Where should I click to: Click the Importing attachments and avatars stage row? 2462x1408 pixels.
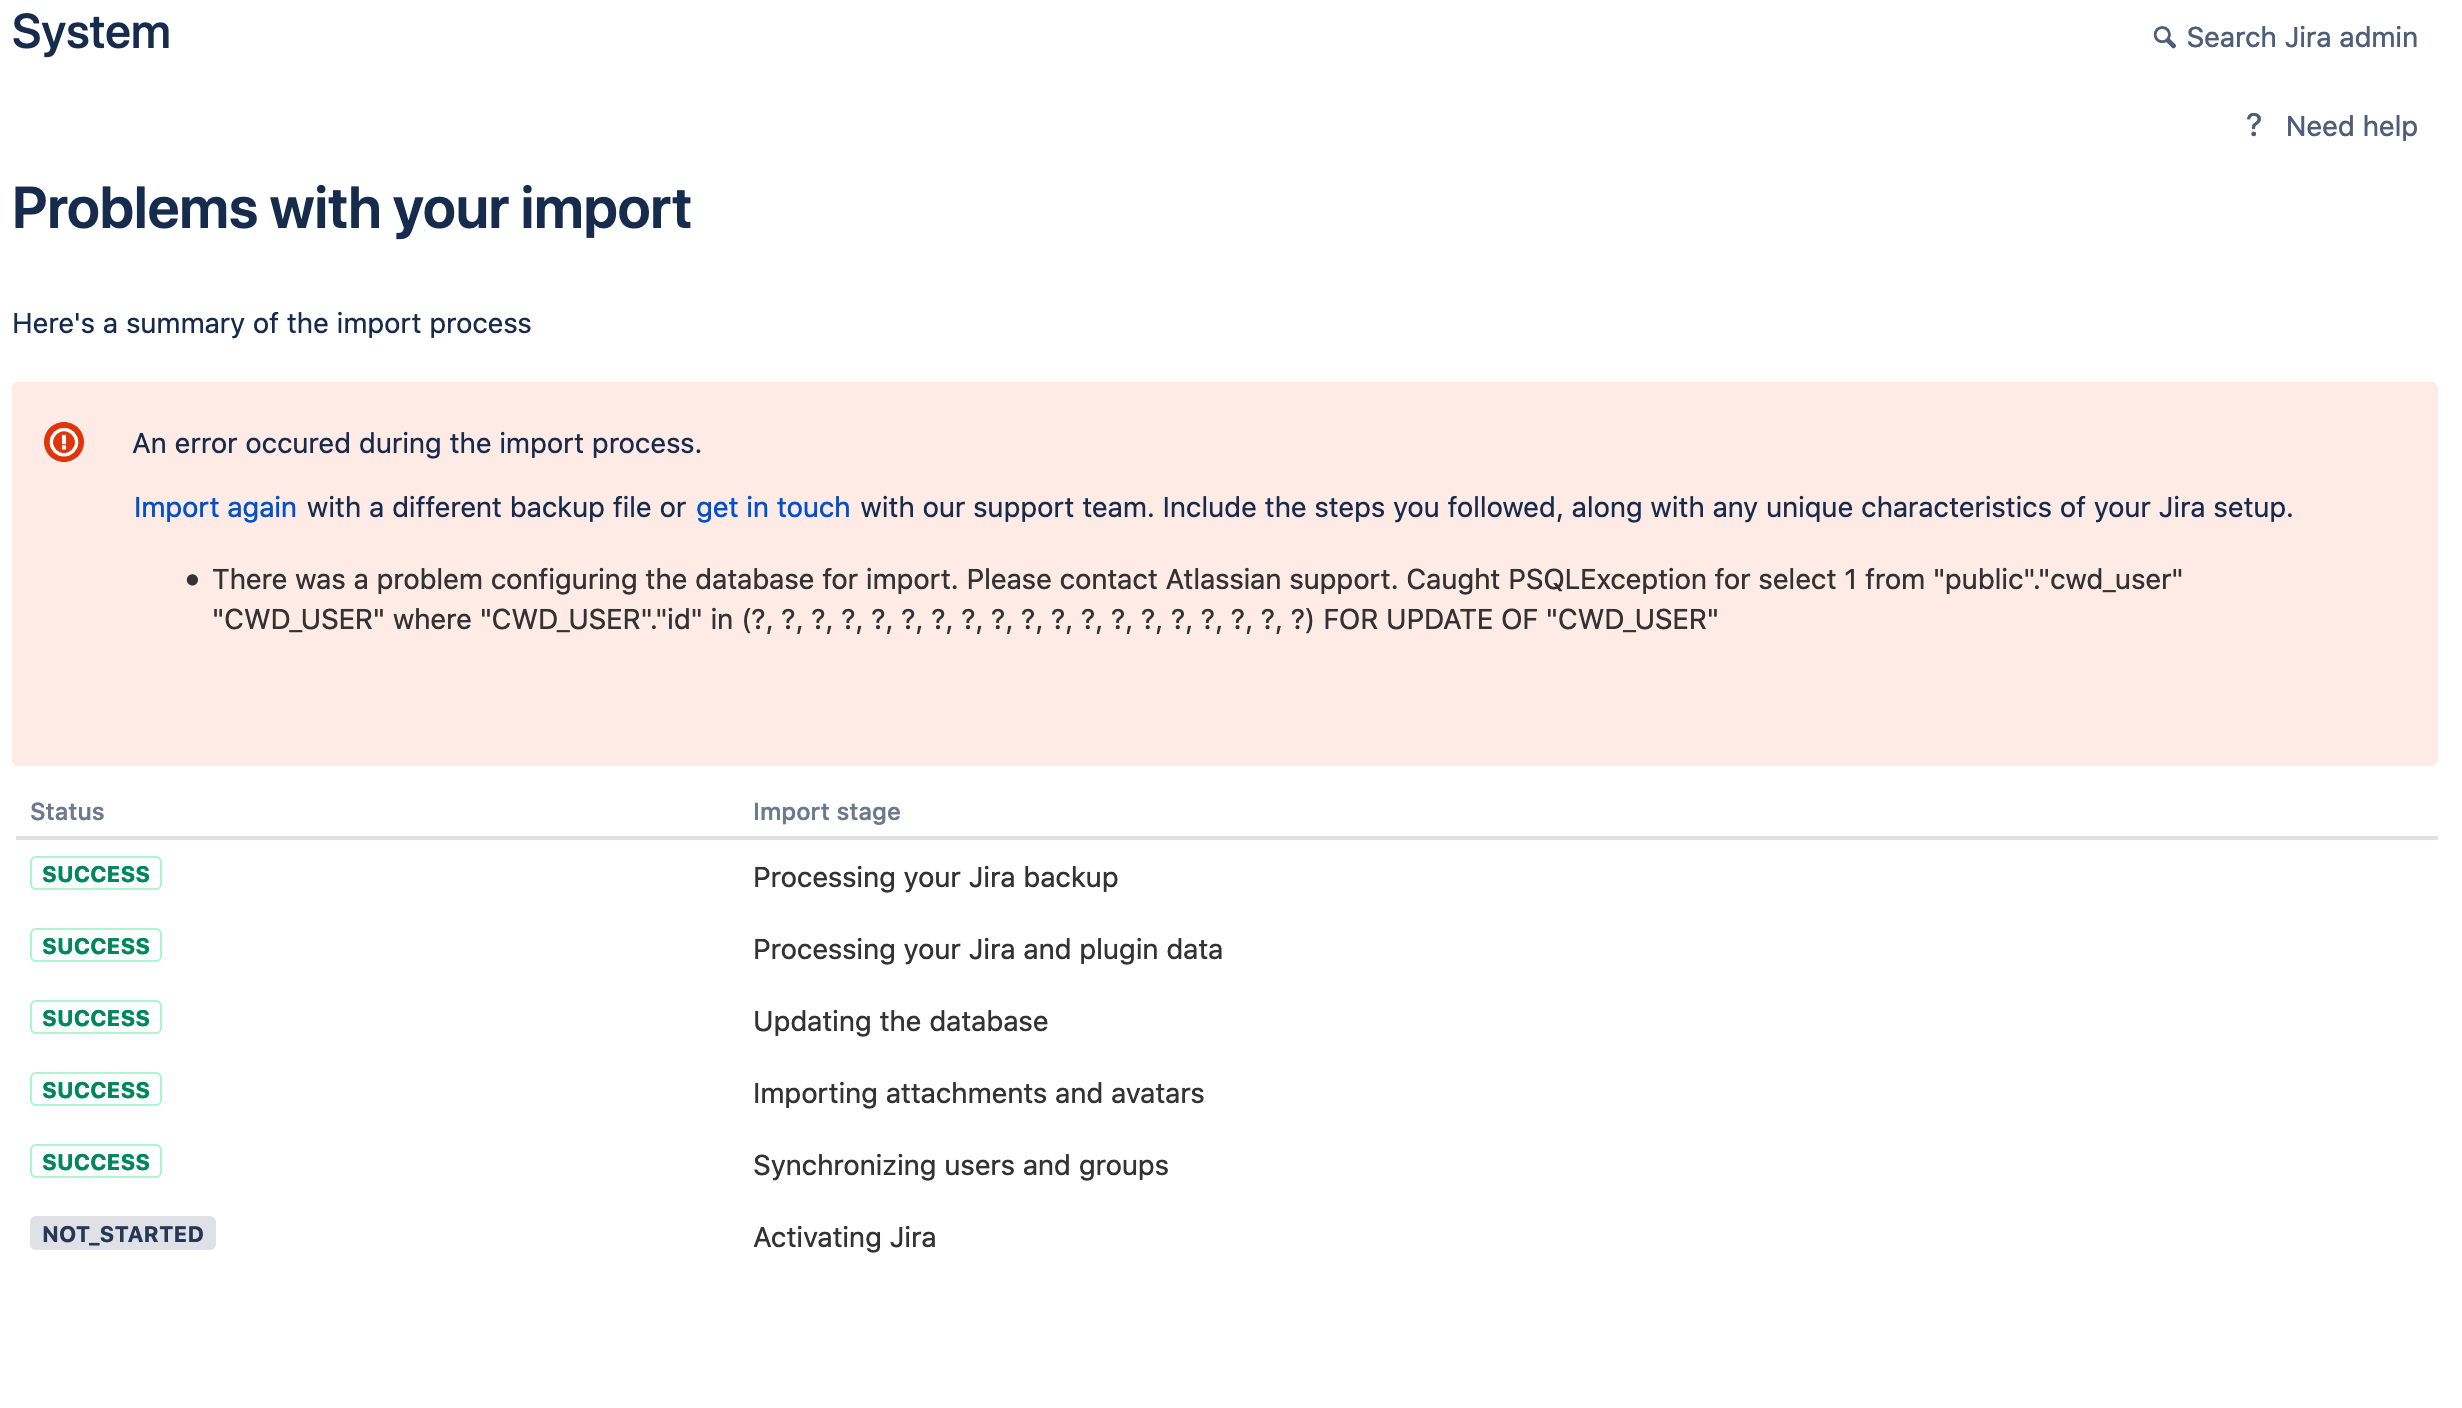tap(979, 1093)
